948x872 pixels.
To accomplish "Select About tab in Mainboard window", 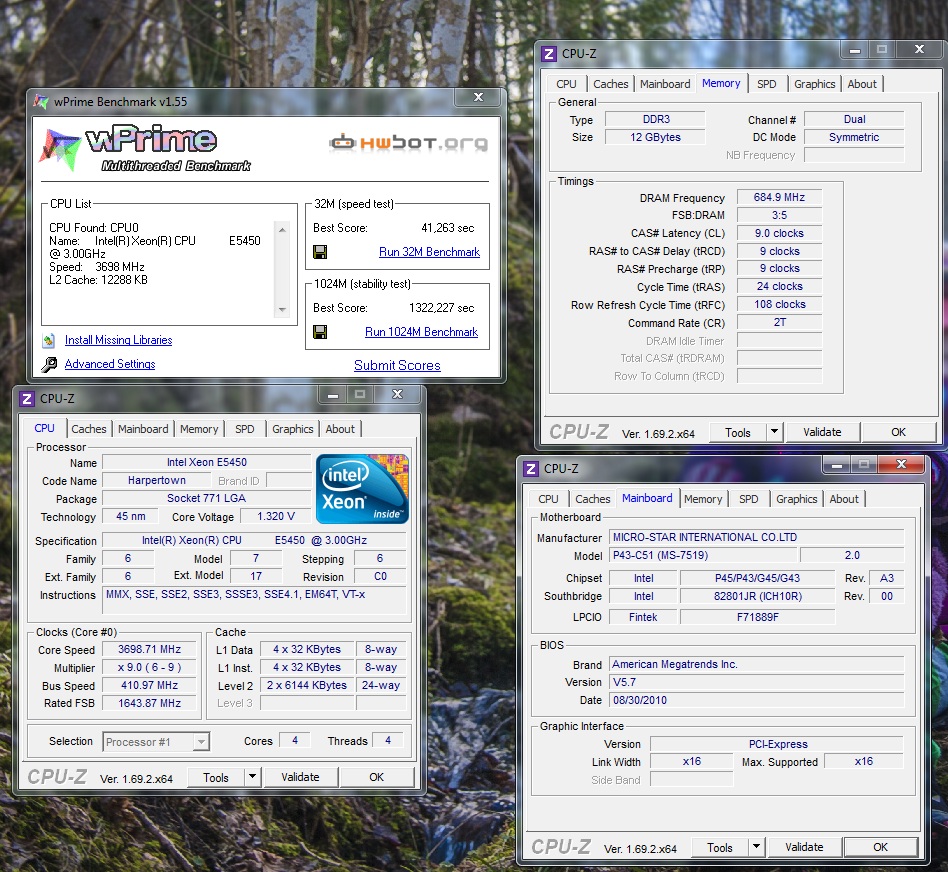I will pyautogui.click(x=844, y=499).
